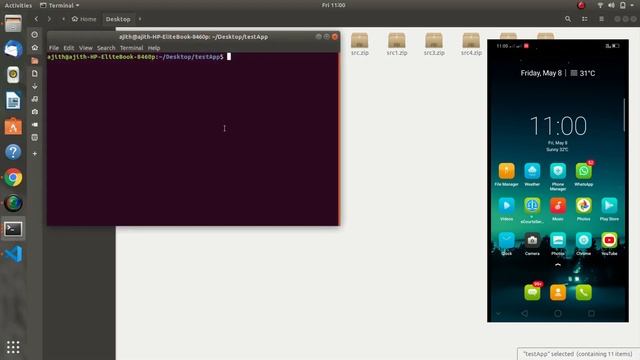Tap the phone's Home navigation button
The width and height of the screenshot is (640, 360).
(558, 313)
